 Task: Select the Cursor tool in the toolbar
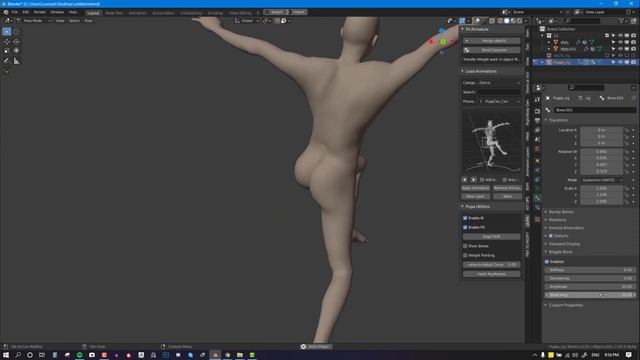tap(16, 31)
